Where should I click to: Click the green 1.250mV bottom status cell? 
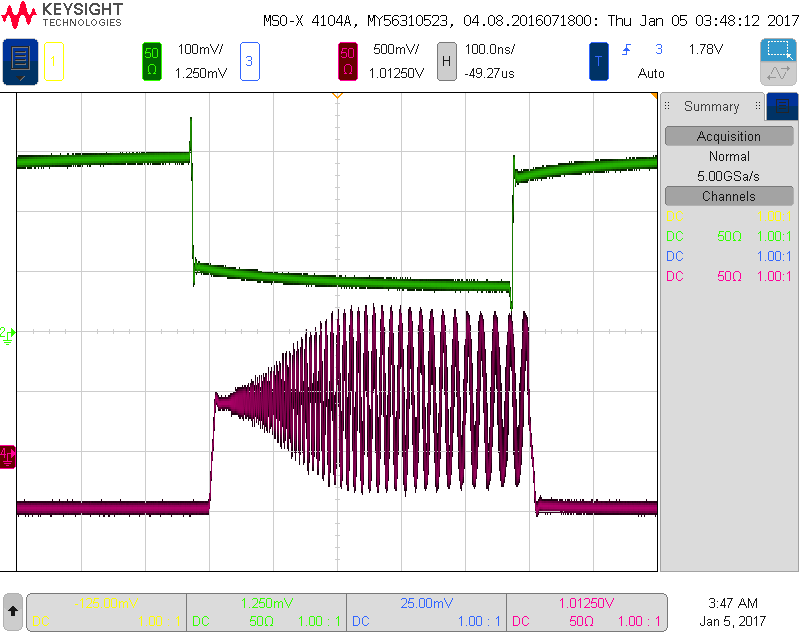click(x=266, y=612)
